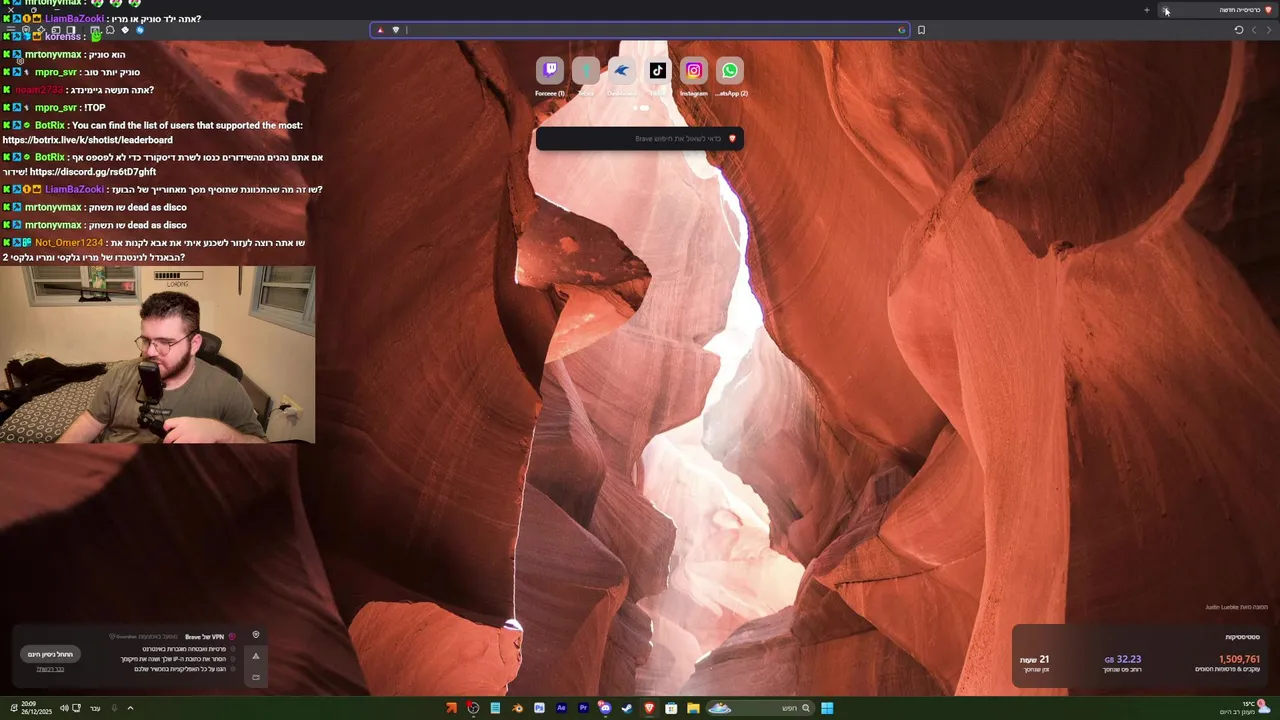Bookmark this page with the bookmark icon
This screenshot has width=1280, height=720.
pyautogui.click(x=921, y=30)
